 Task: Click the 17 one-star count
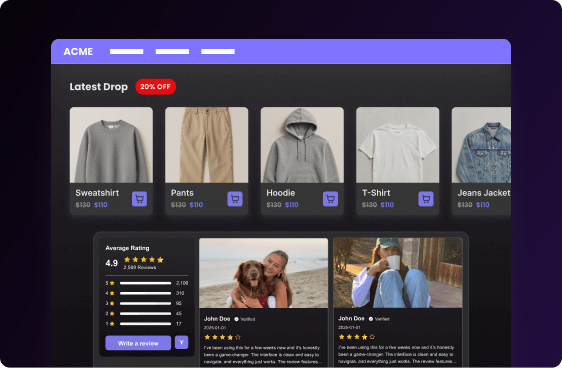tap(179, 324)
